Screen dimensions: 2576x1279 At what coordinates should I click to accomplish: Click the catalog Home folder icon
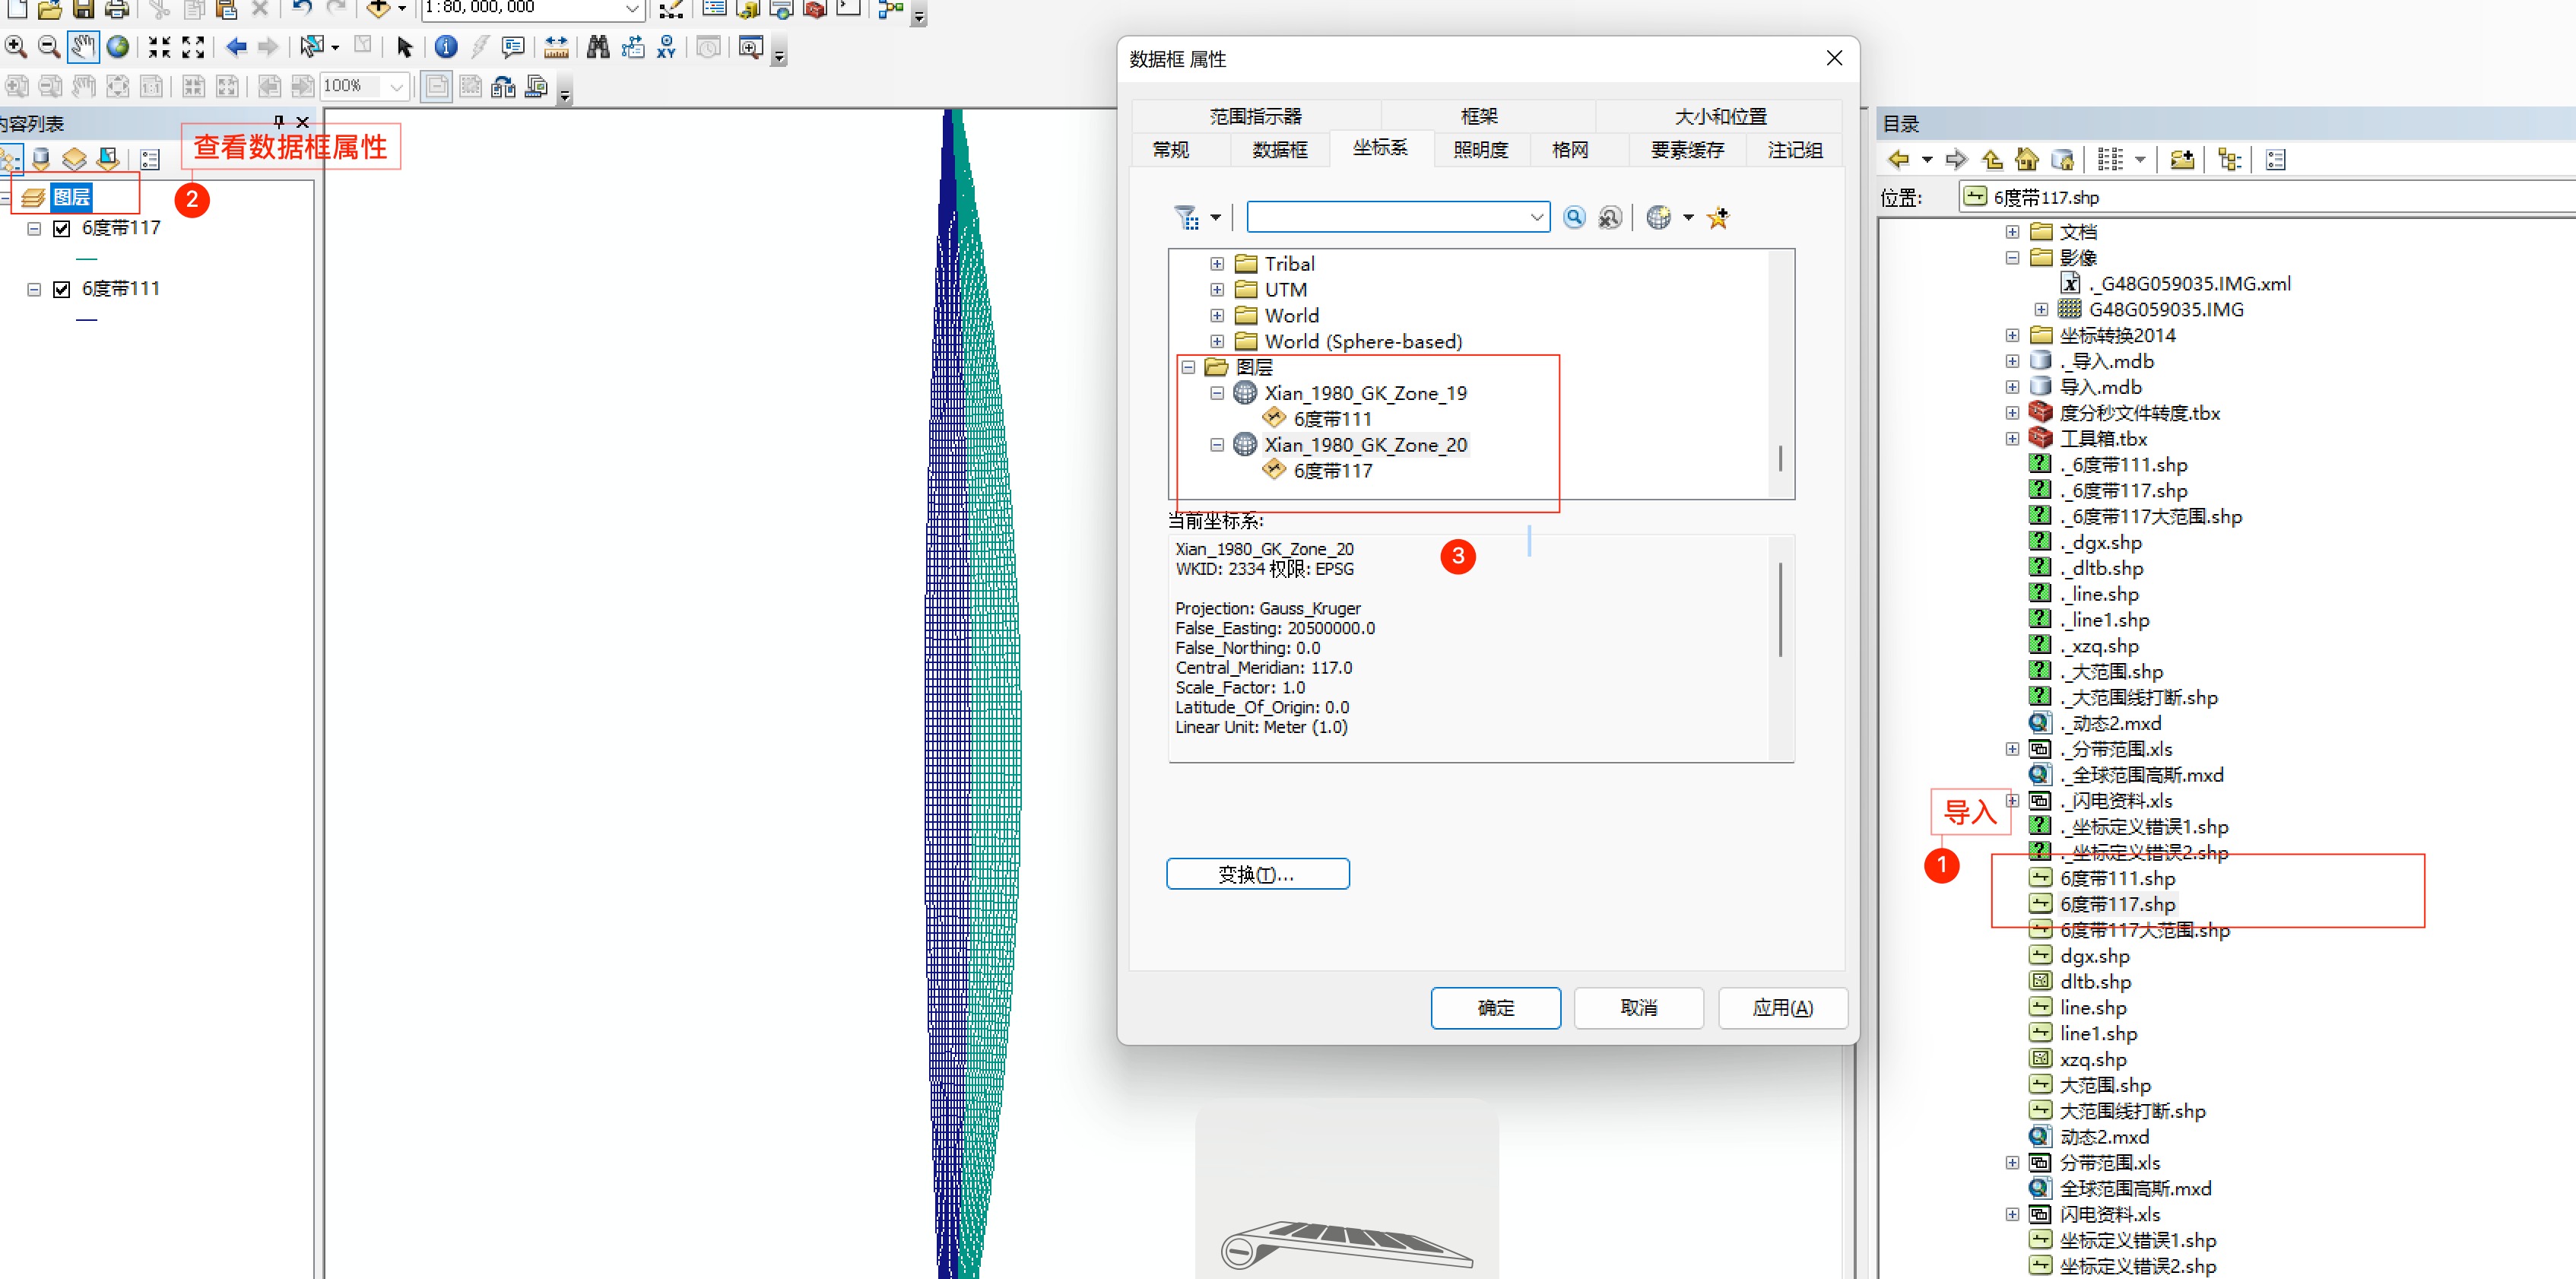(x=2027, y=159)
